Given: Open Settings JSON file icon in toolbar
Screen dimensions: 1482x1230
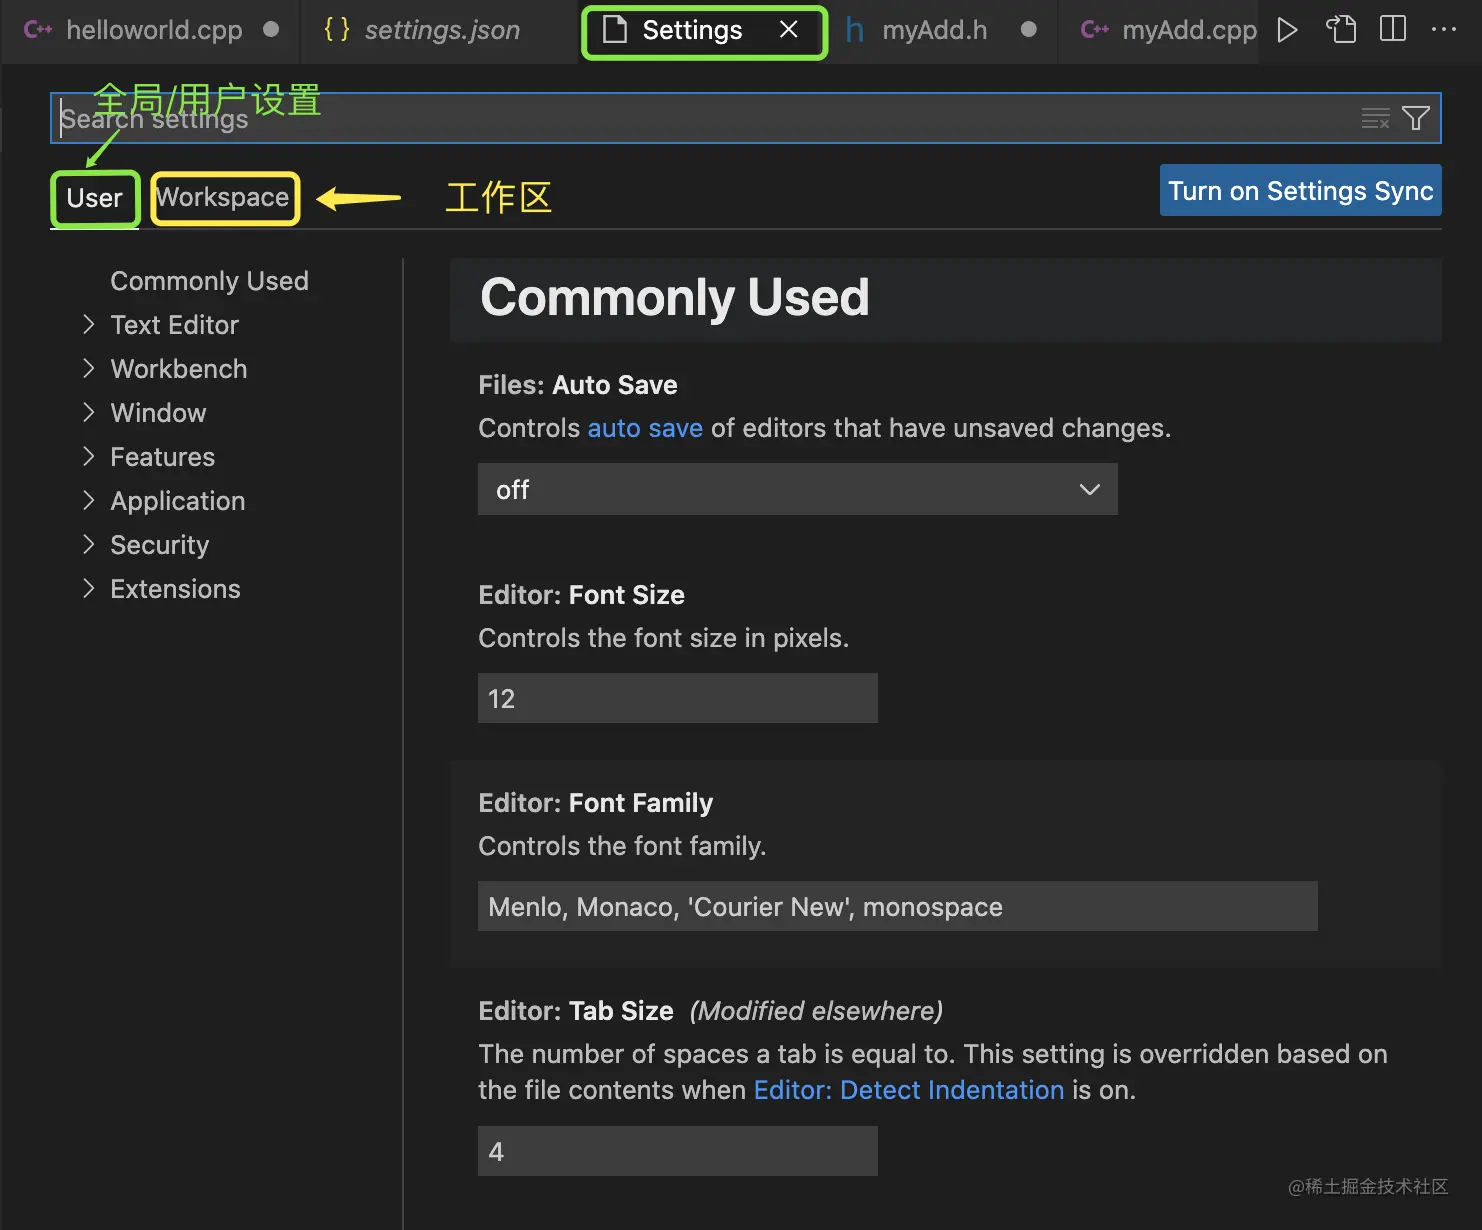Looking at the screenshot, I should click(1341, 30).
